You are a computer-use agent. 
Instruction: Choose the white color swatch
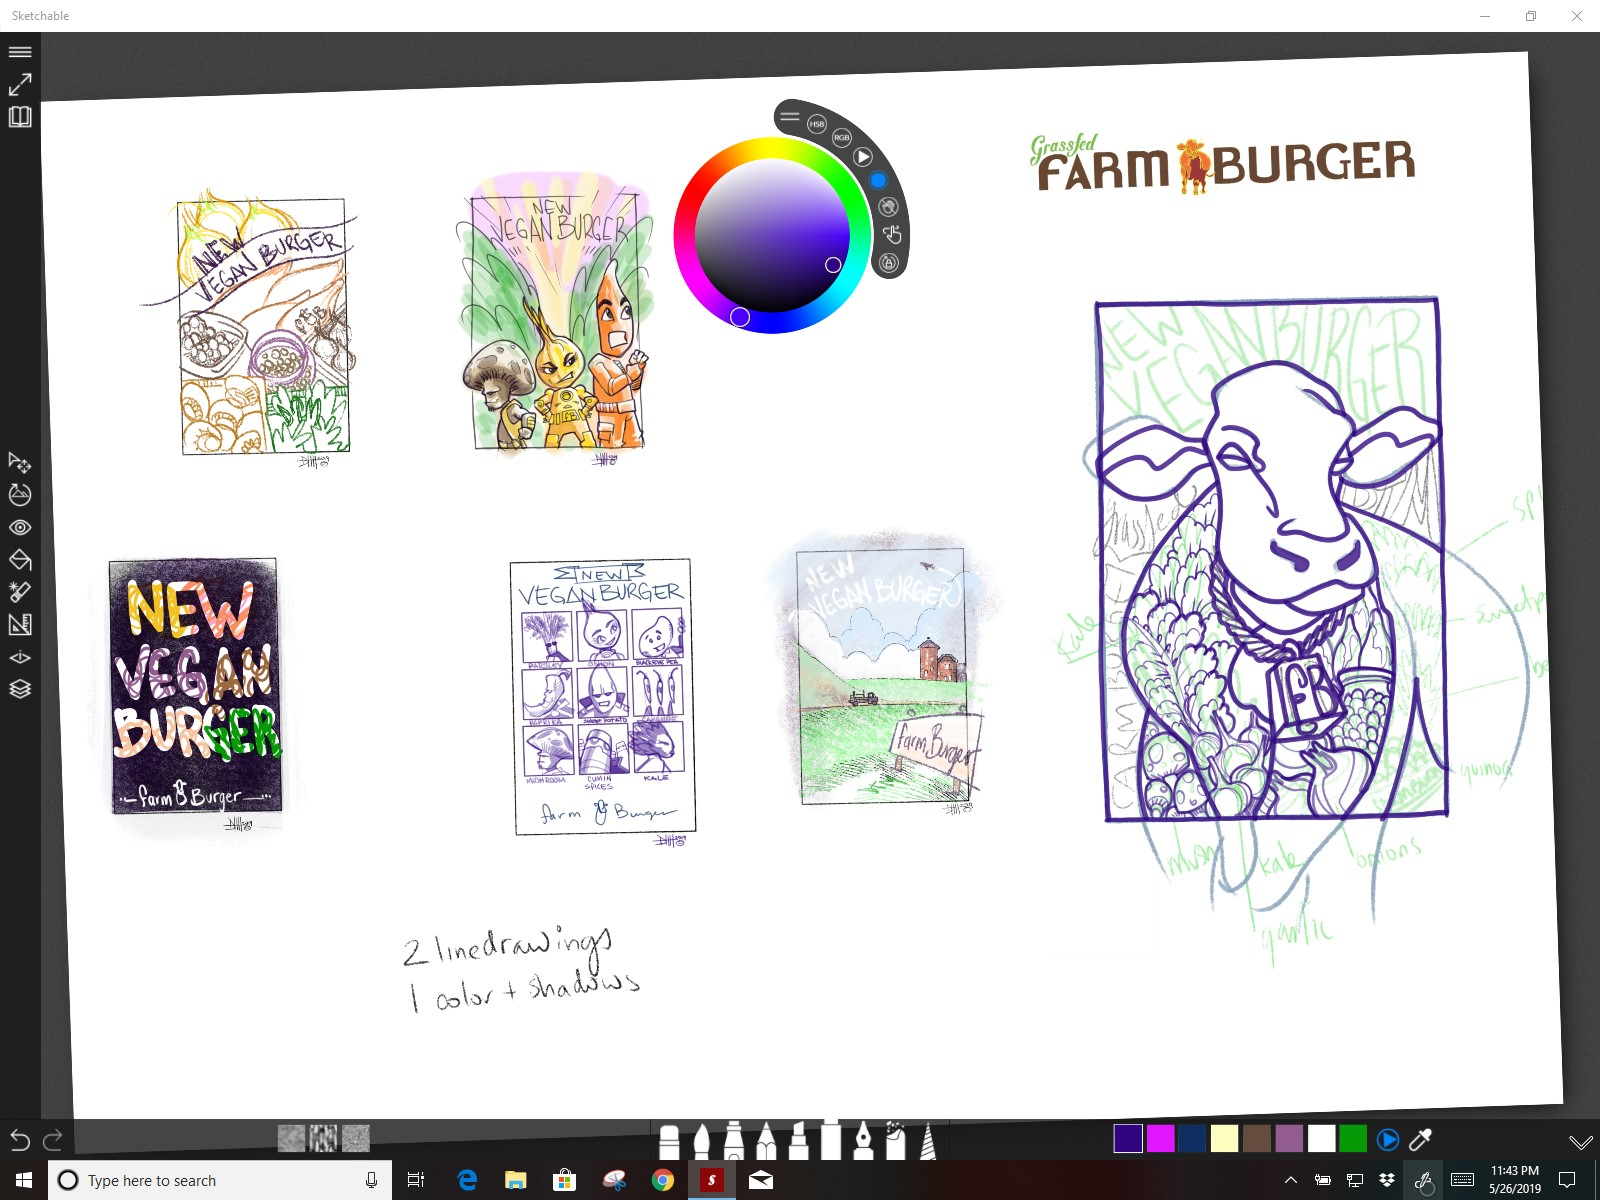tap(1321, 1139)
